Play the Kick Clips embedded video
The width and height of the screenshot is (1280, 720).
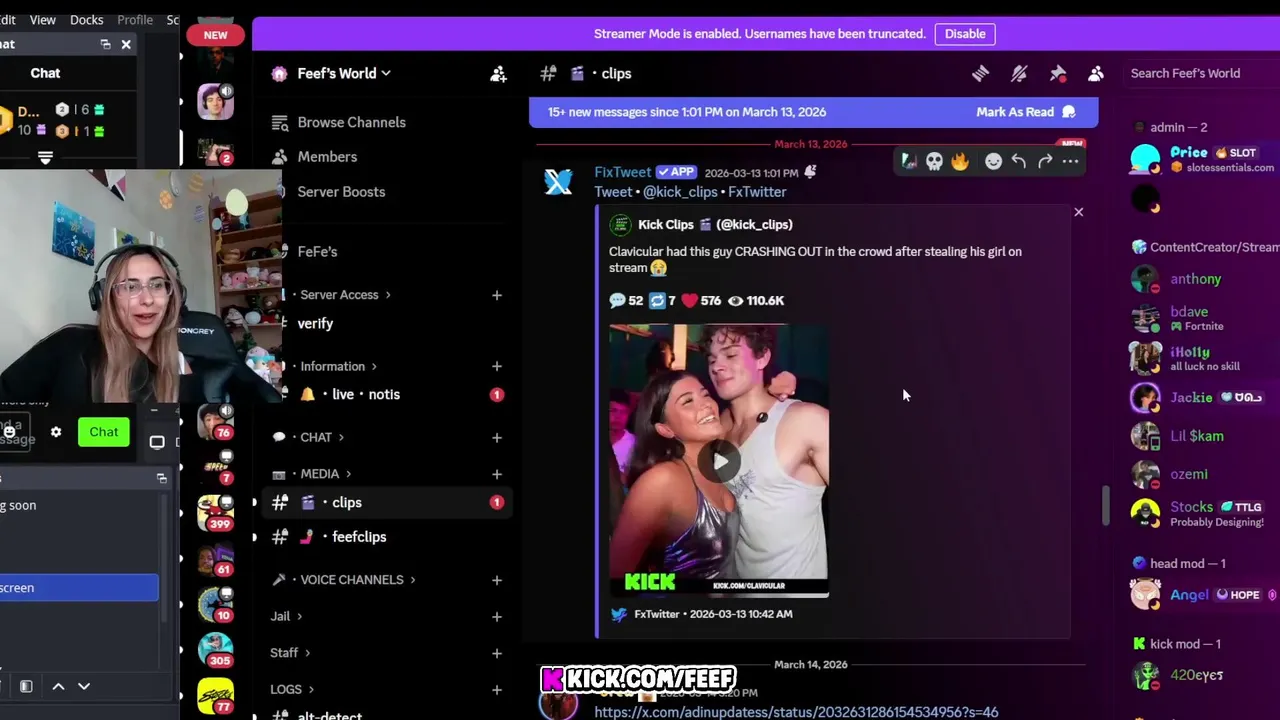720,461
